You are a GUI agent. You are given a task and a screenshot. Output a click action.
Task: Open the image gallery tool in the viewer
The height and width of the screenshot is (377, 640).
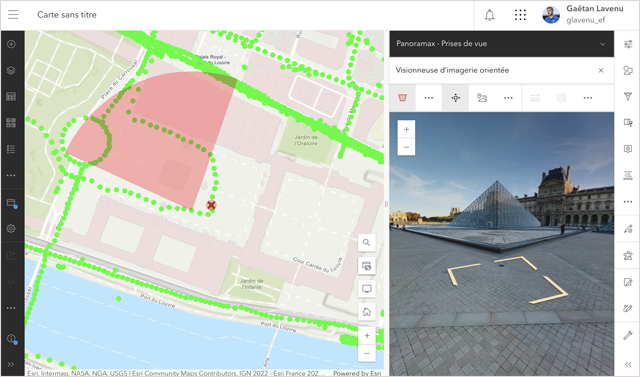click(482, 98)
